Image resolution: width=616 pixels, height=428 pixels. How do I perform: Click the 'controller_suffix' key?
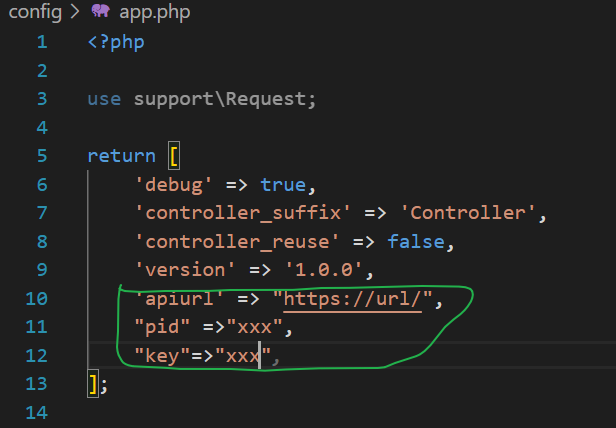click(243, 213)
